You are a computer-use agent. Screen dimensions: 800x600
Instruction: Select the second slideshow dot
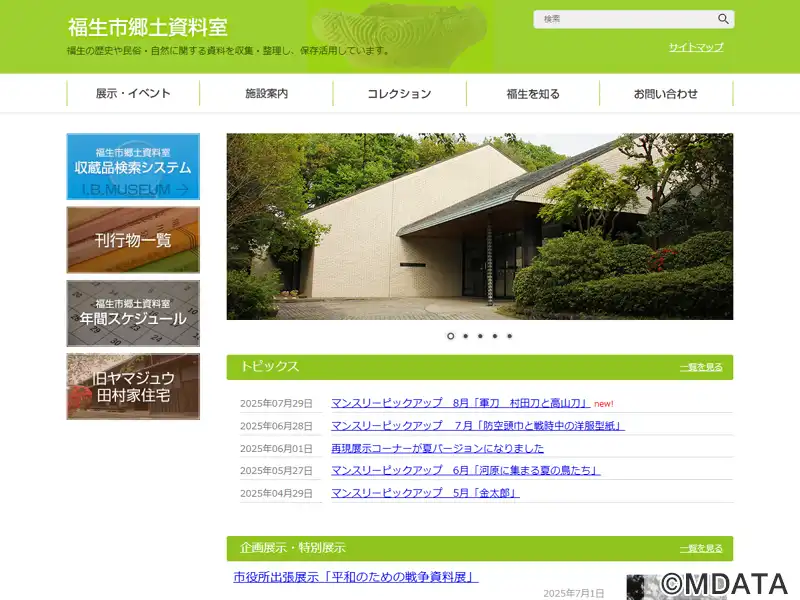(465, 336)
